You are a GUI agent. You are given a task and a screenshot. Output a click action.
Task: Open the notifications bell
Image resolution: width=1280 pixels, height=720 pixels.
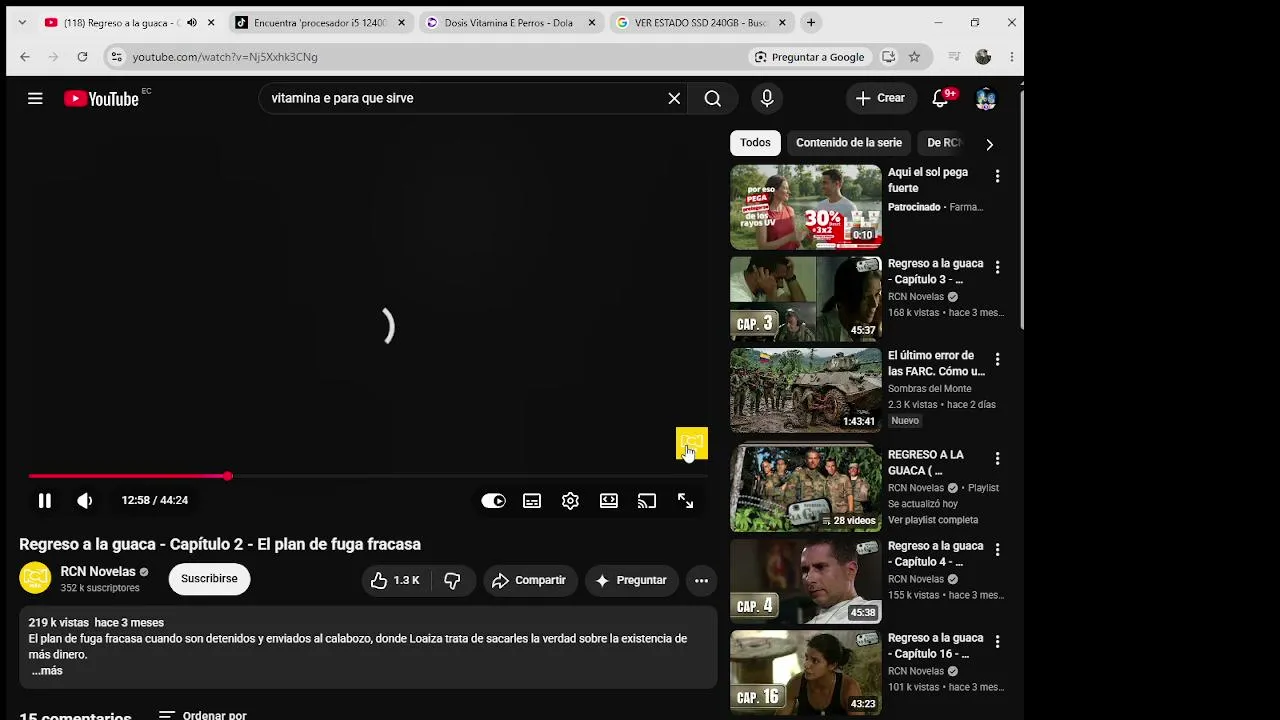point(940,98)
